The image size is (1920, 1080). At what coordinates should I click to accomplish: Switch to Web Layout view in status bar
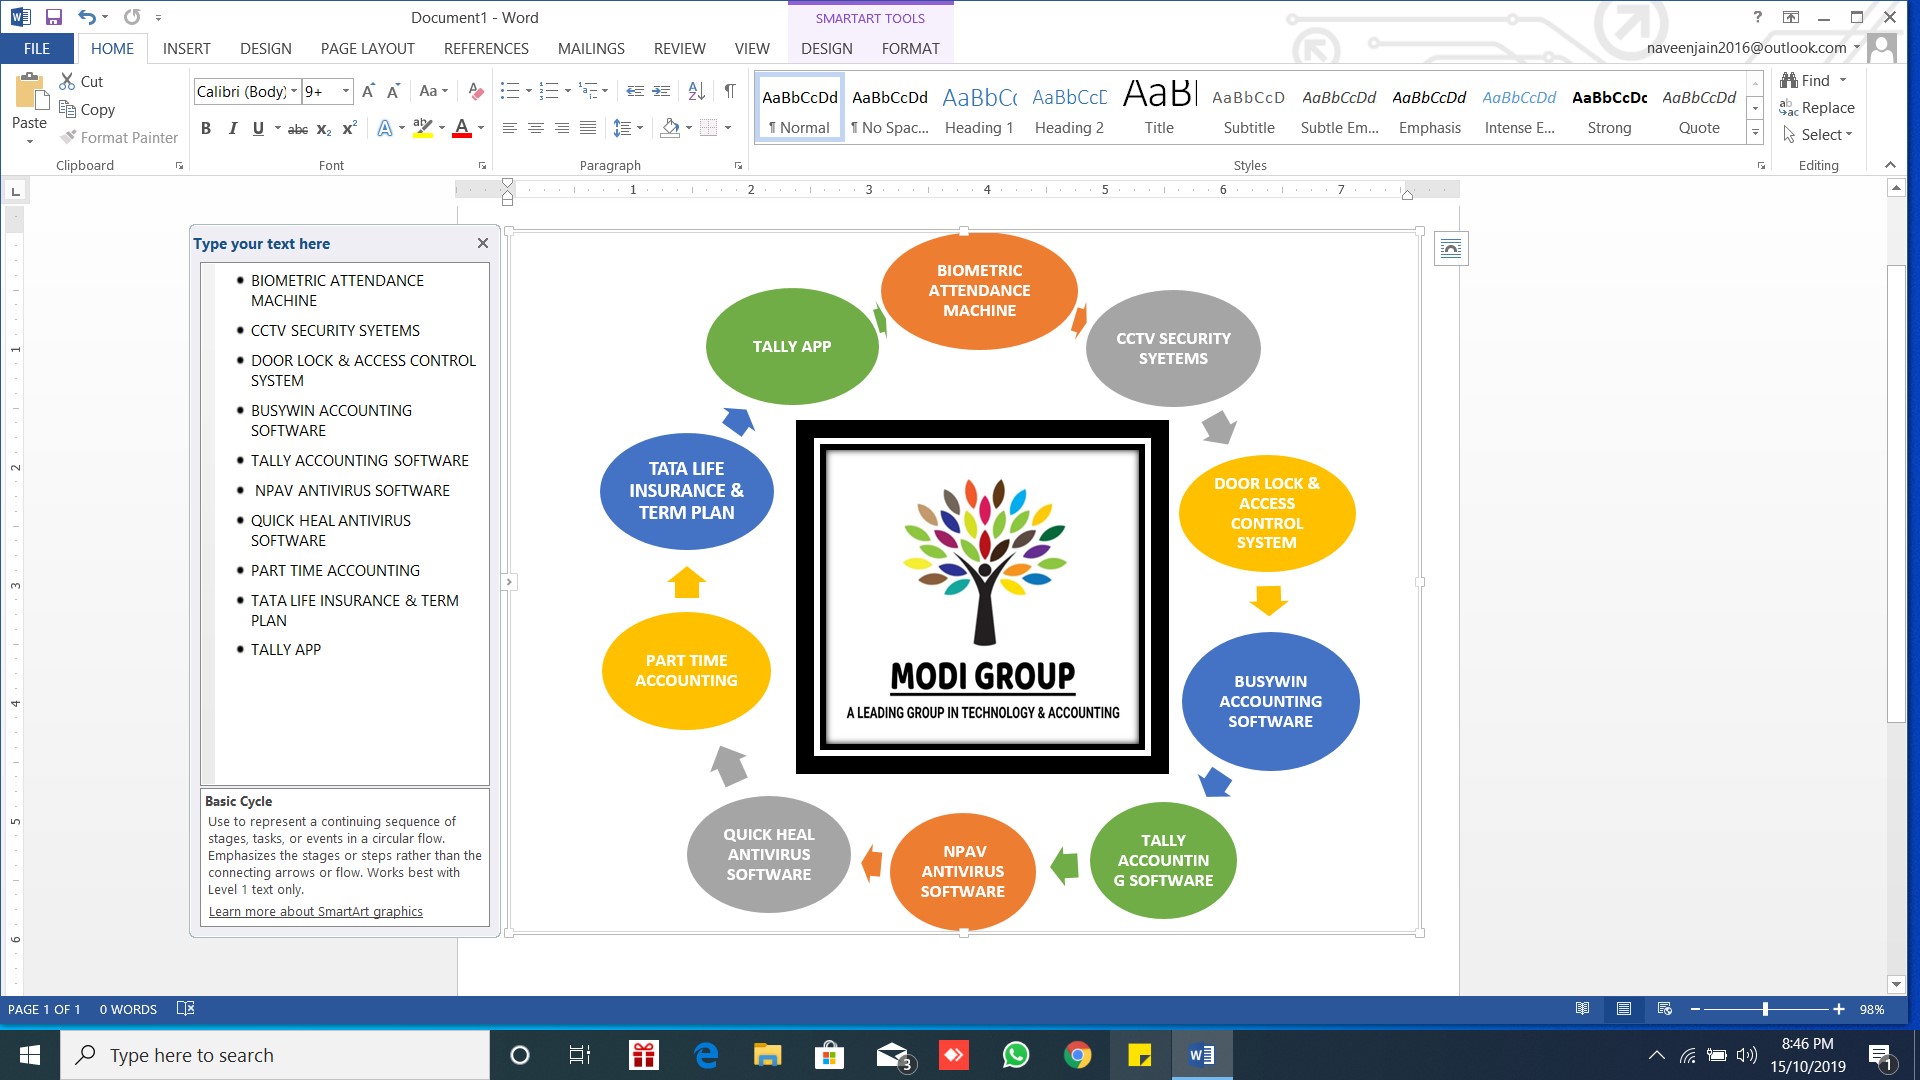pos(1664,1009)
